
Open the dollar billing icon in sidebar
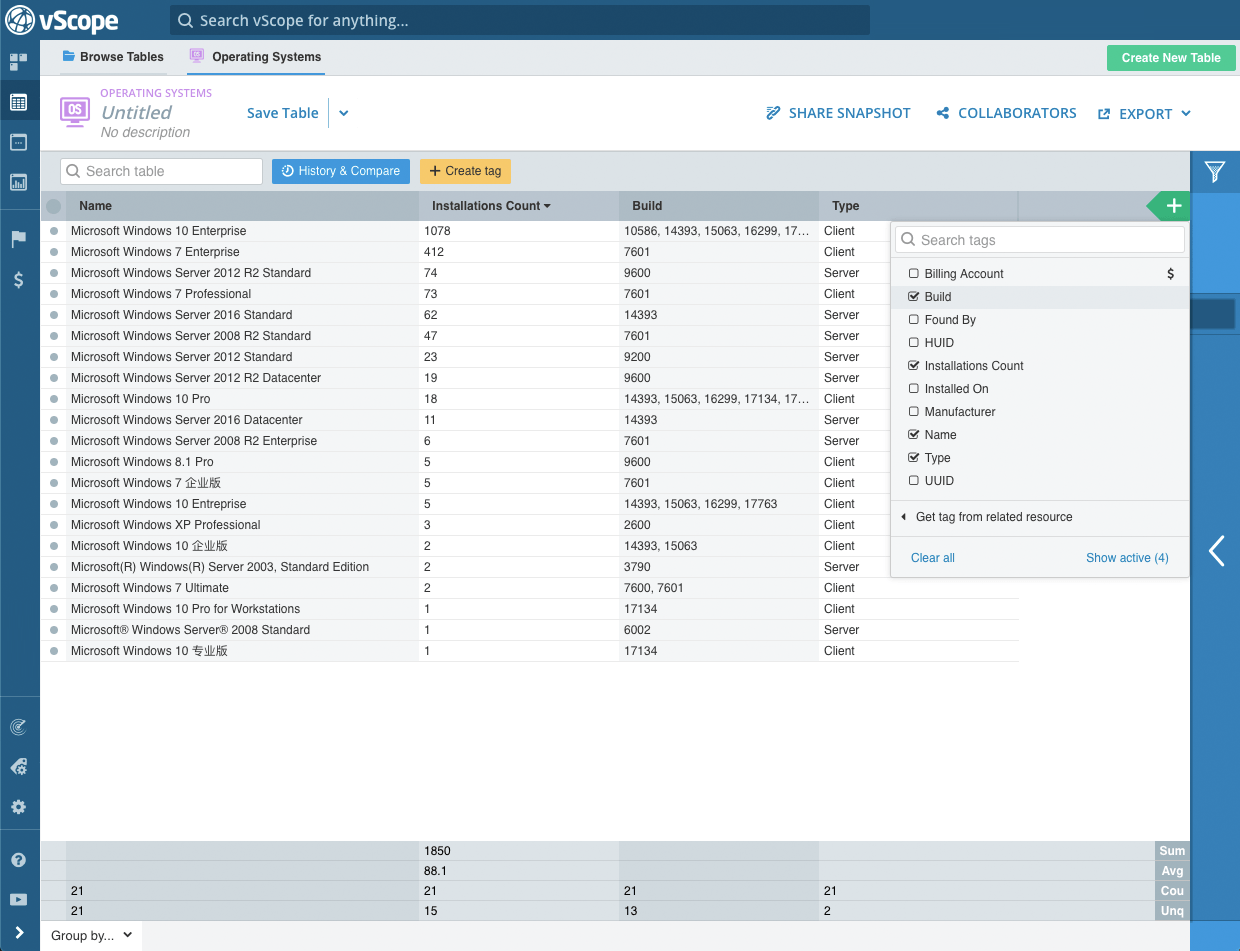tap(18, 280)
